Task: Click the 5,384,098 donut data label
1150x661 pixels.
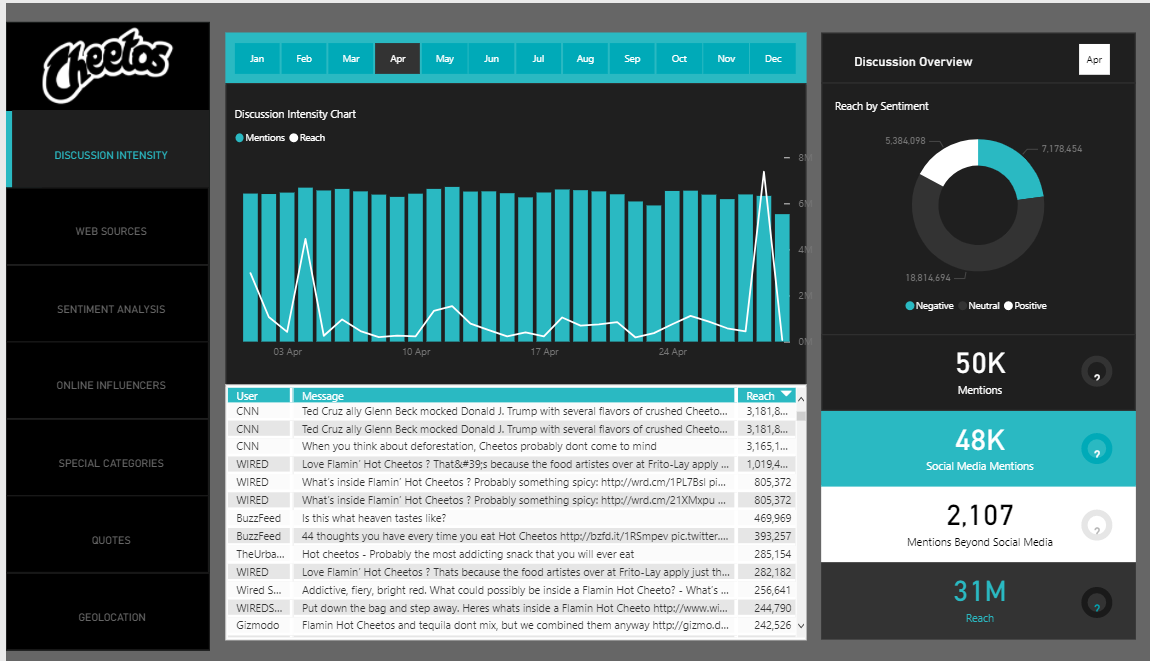Action: point(905,141)
